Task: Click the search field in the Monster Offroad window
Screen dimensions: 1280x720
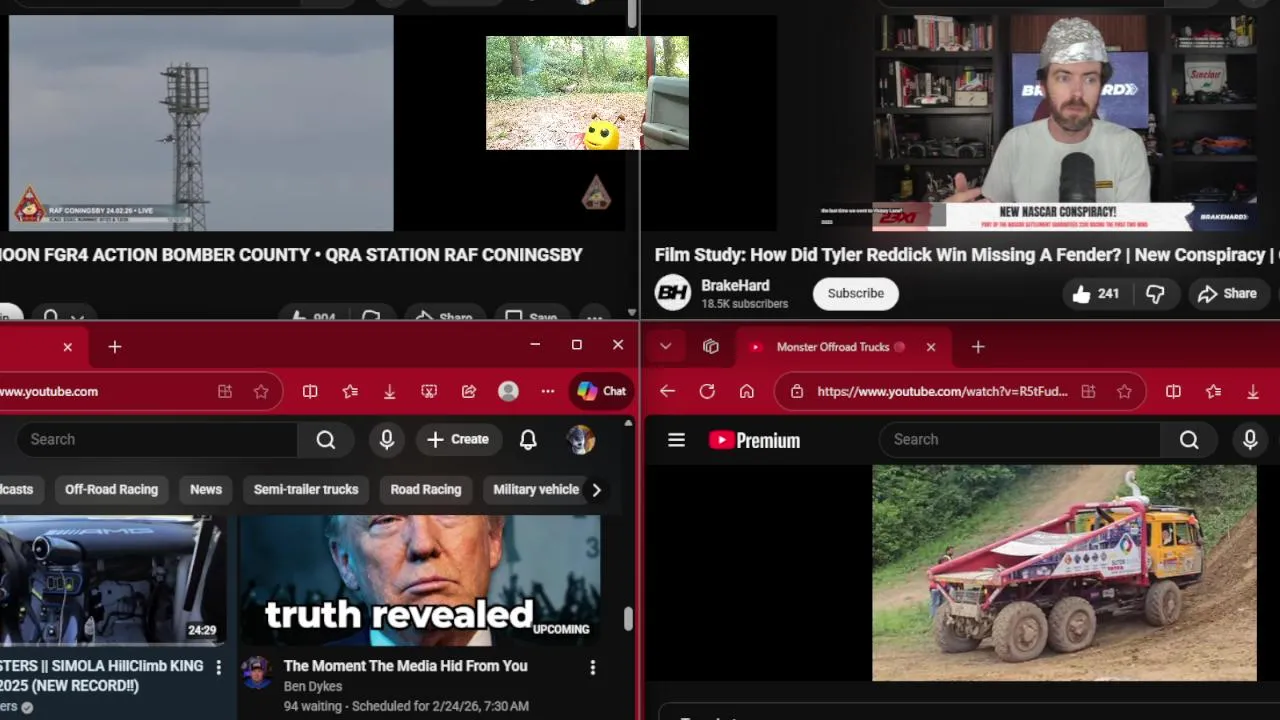Action: 1020,439
